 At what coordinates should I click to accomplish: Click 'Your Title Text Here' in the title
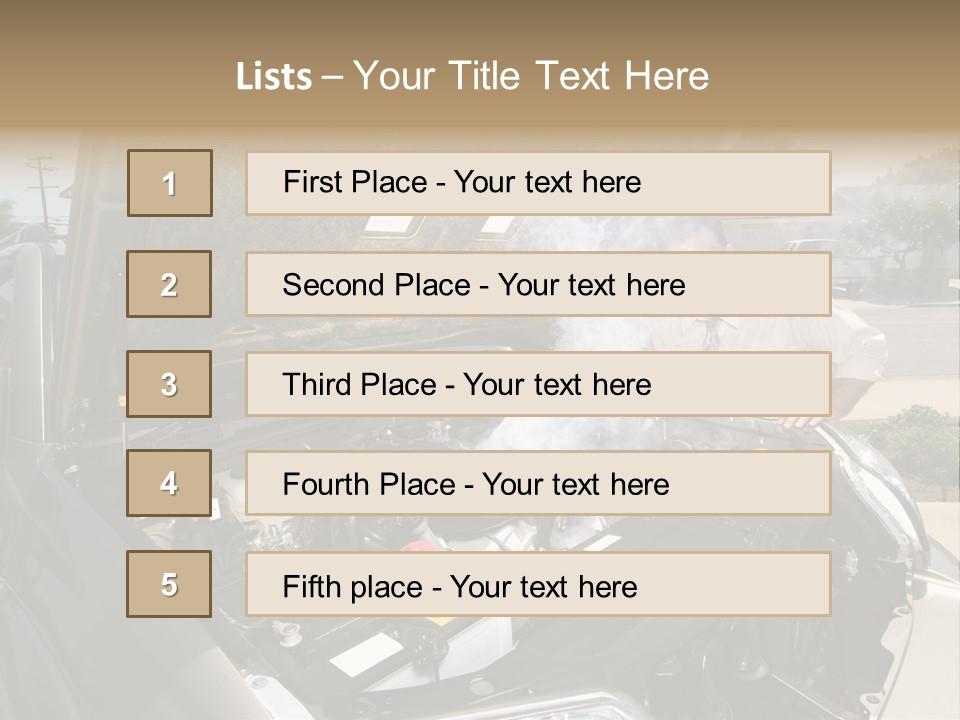tap(530, 77)
